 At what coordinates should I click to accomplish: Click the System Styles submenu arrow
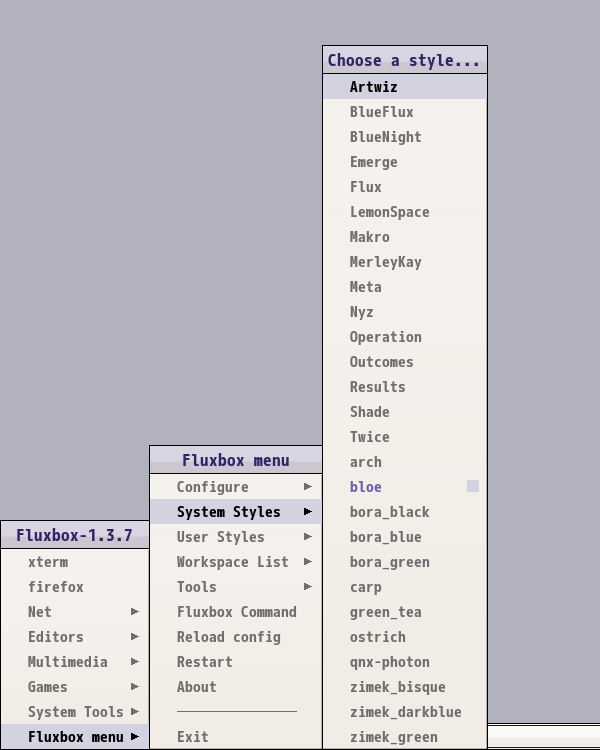point(308,512)
